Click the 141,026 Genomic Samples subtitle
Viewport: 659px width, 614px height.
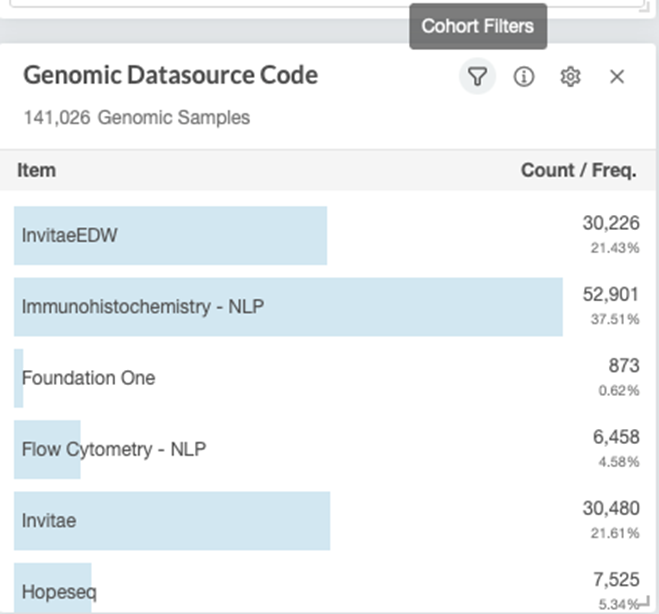(x=137, y=117)
